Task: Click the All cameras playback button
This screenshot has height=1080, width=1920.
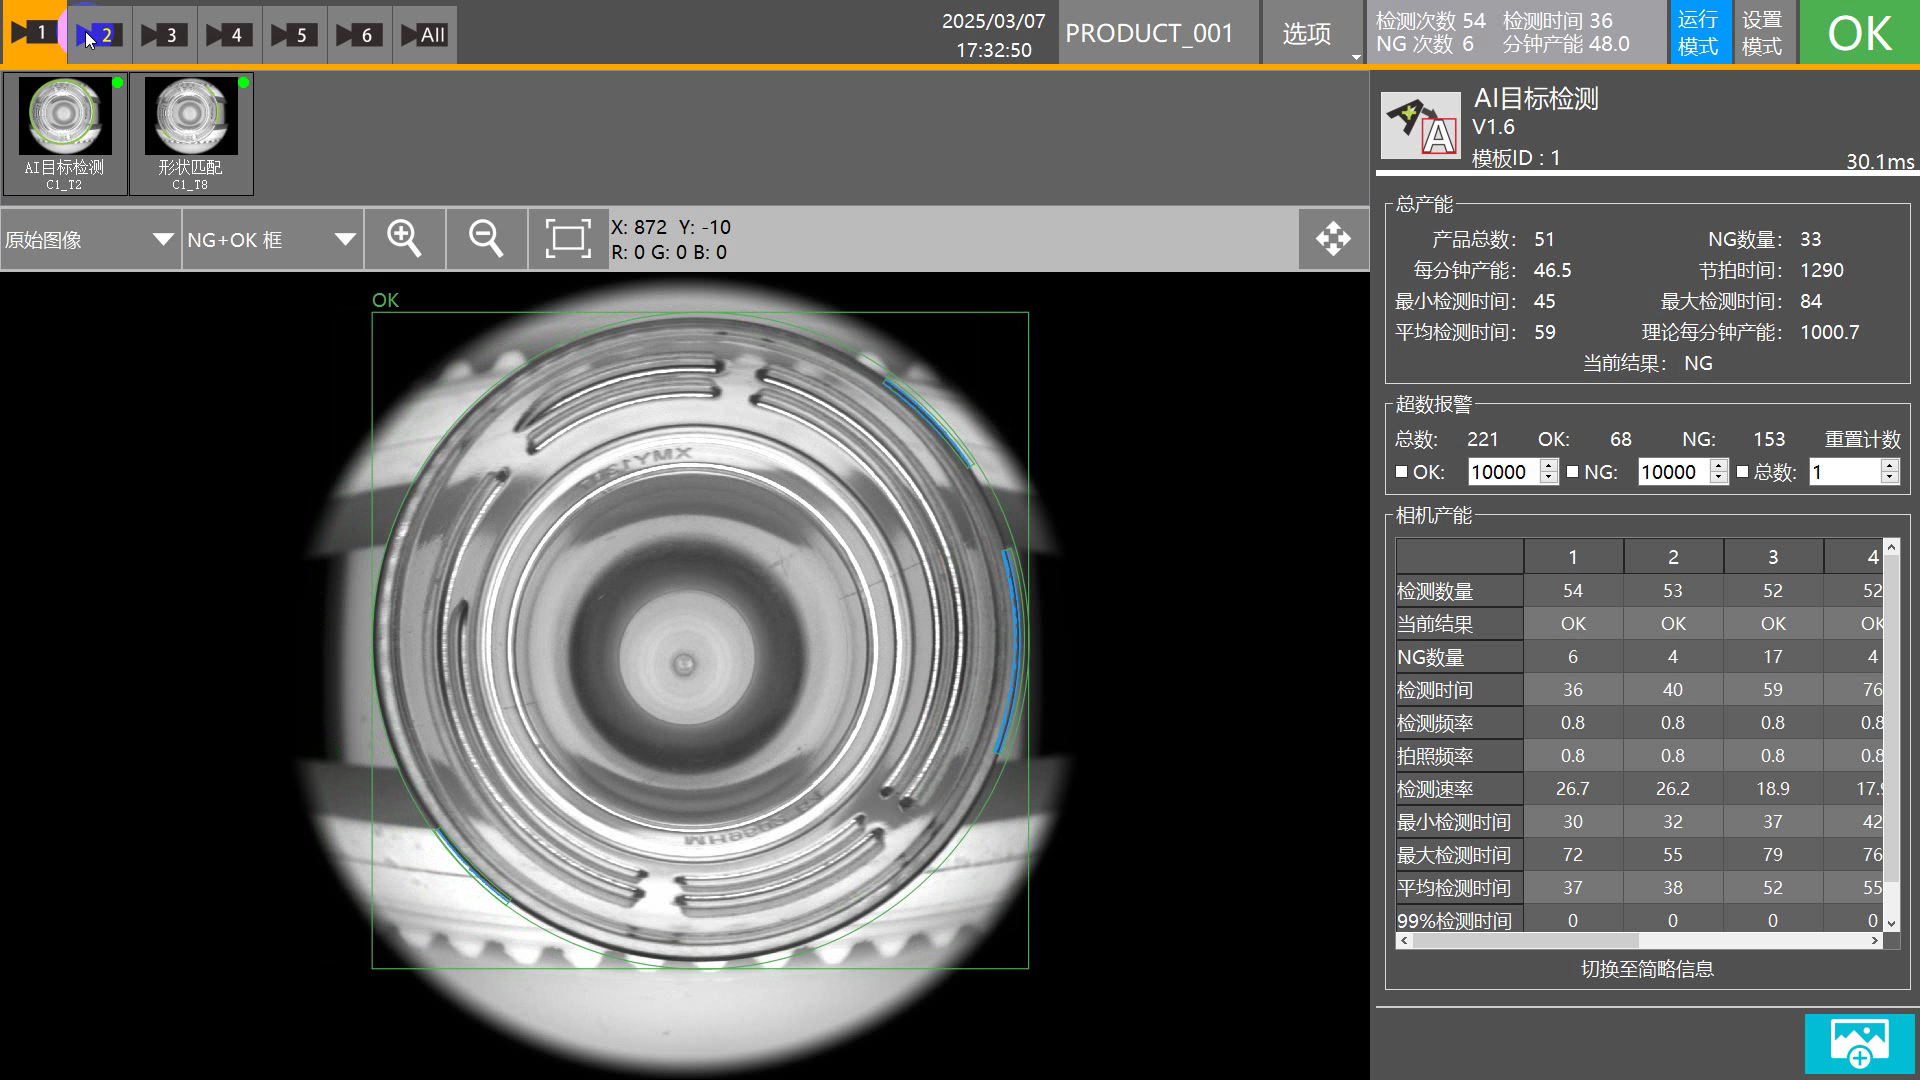Action: click(424, 35)
